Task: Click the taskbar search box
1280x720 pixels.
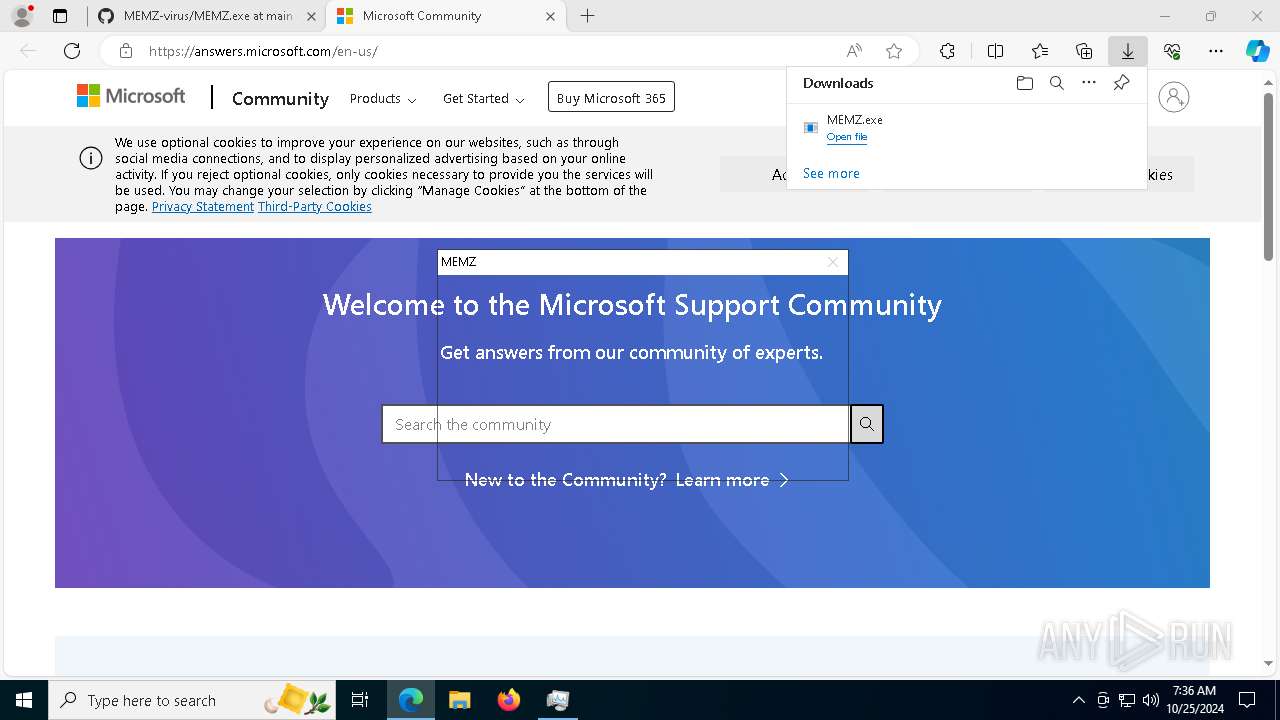Action: pyautogui.click(x=192, y=700)
